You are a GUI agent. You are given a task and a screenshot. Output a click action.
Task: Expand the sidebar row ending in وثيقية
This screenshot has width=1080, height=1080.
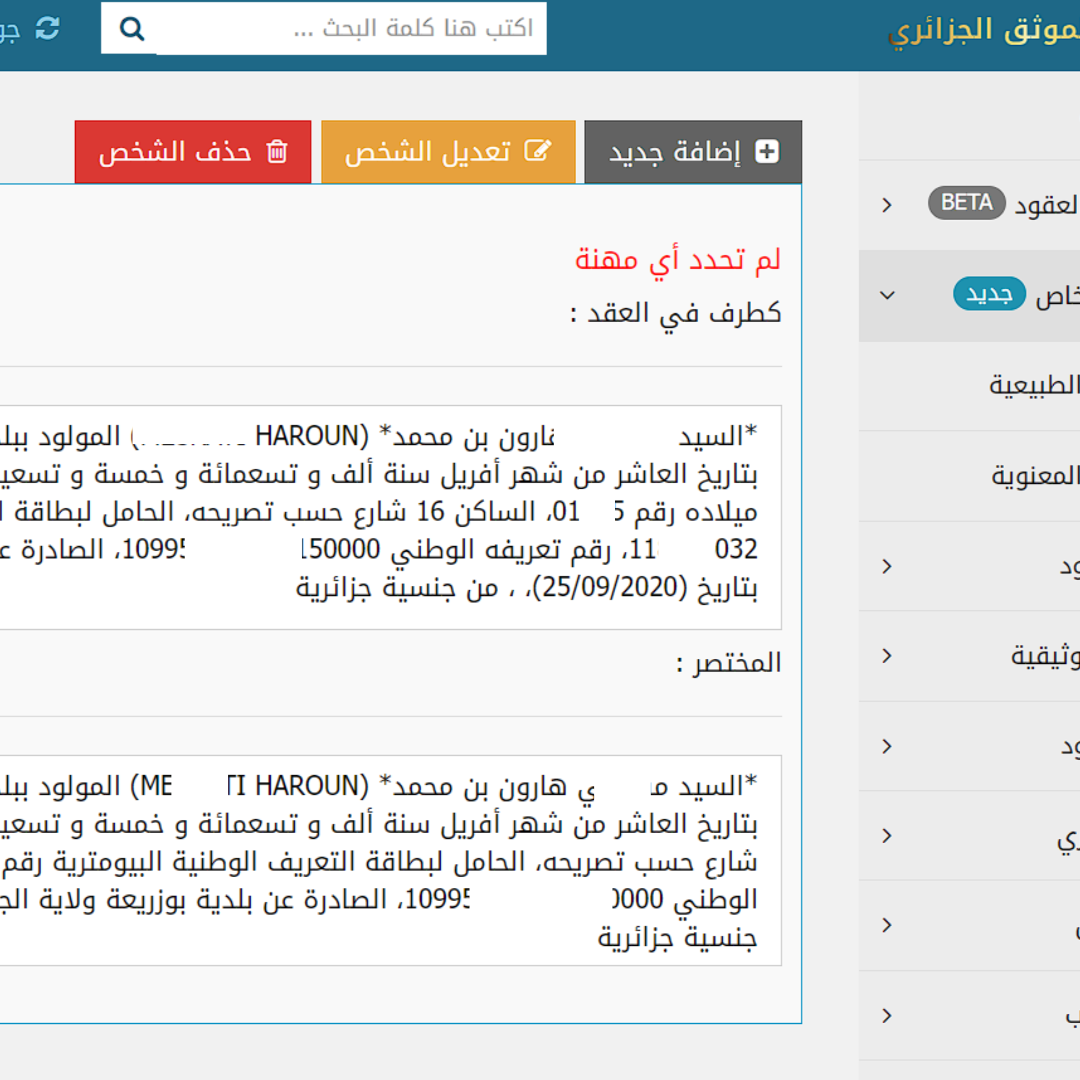tap(887, 656)
